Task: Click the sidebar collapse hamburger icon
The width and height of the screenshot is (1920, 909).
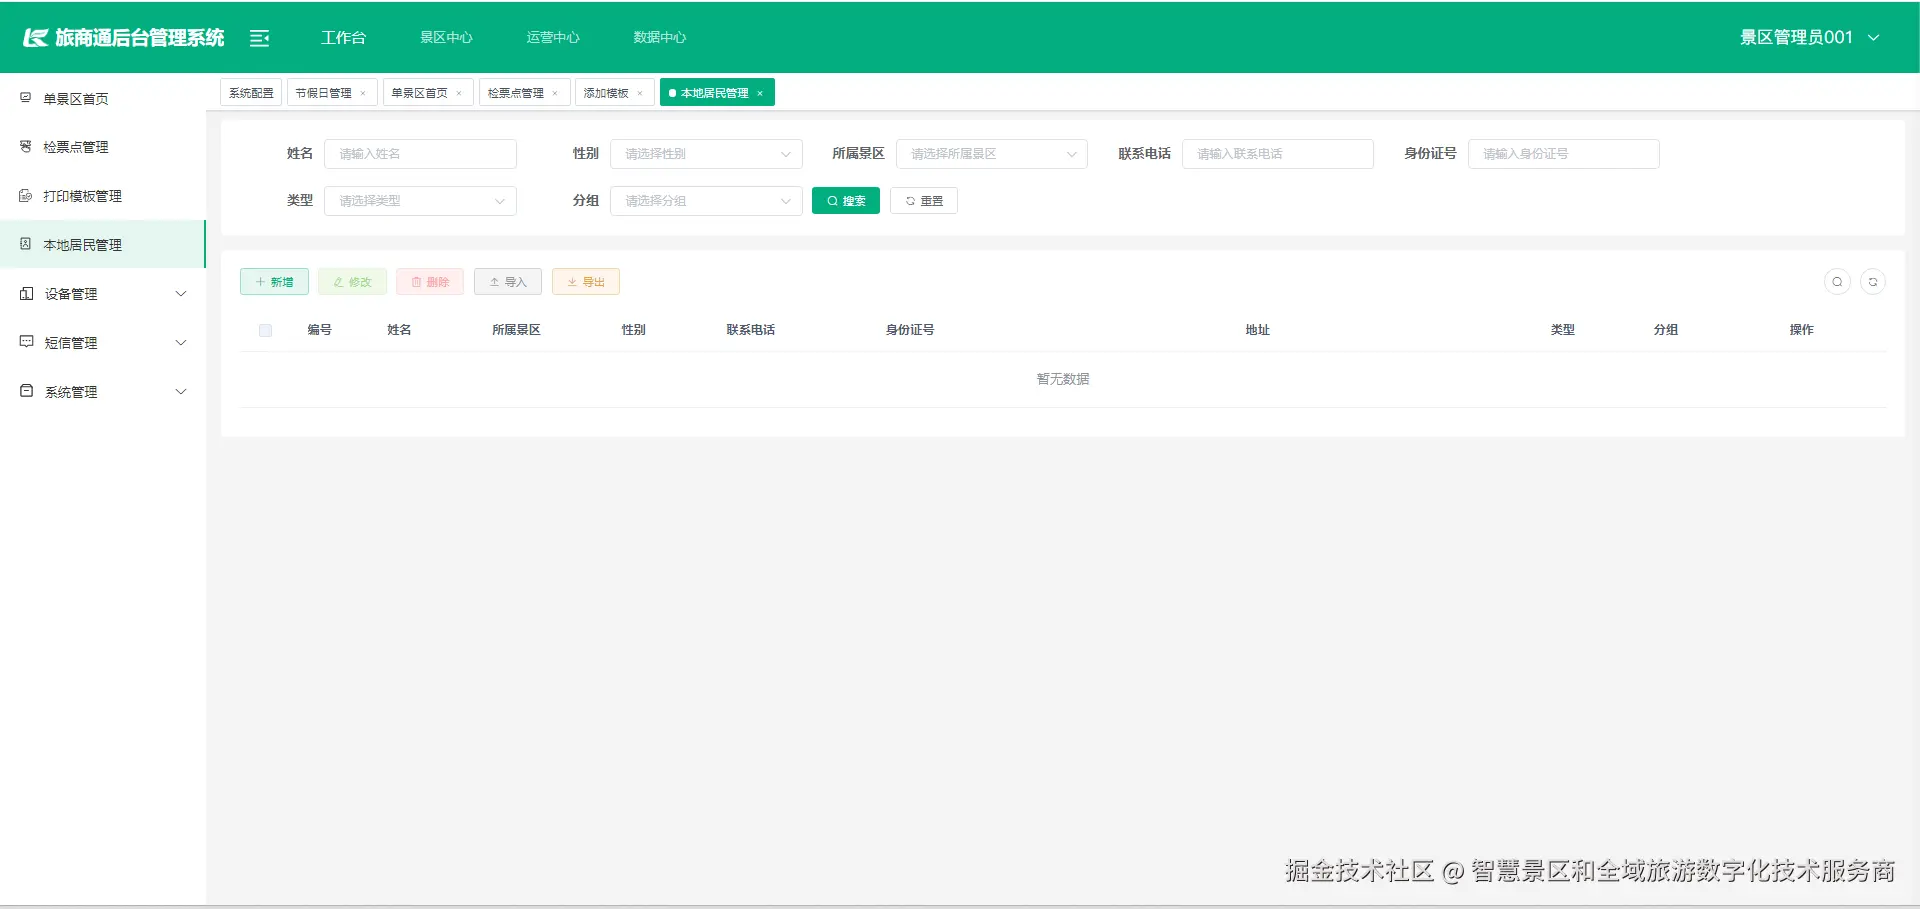Action: (259, 37)
